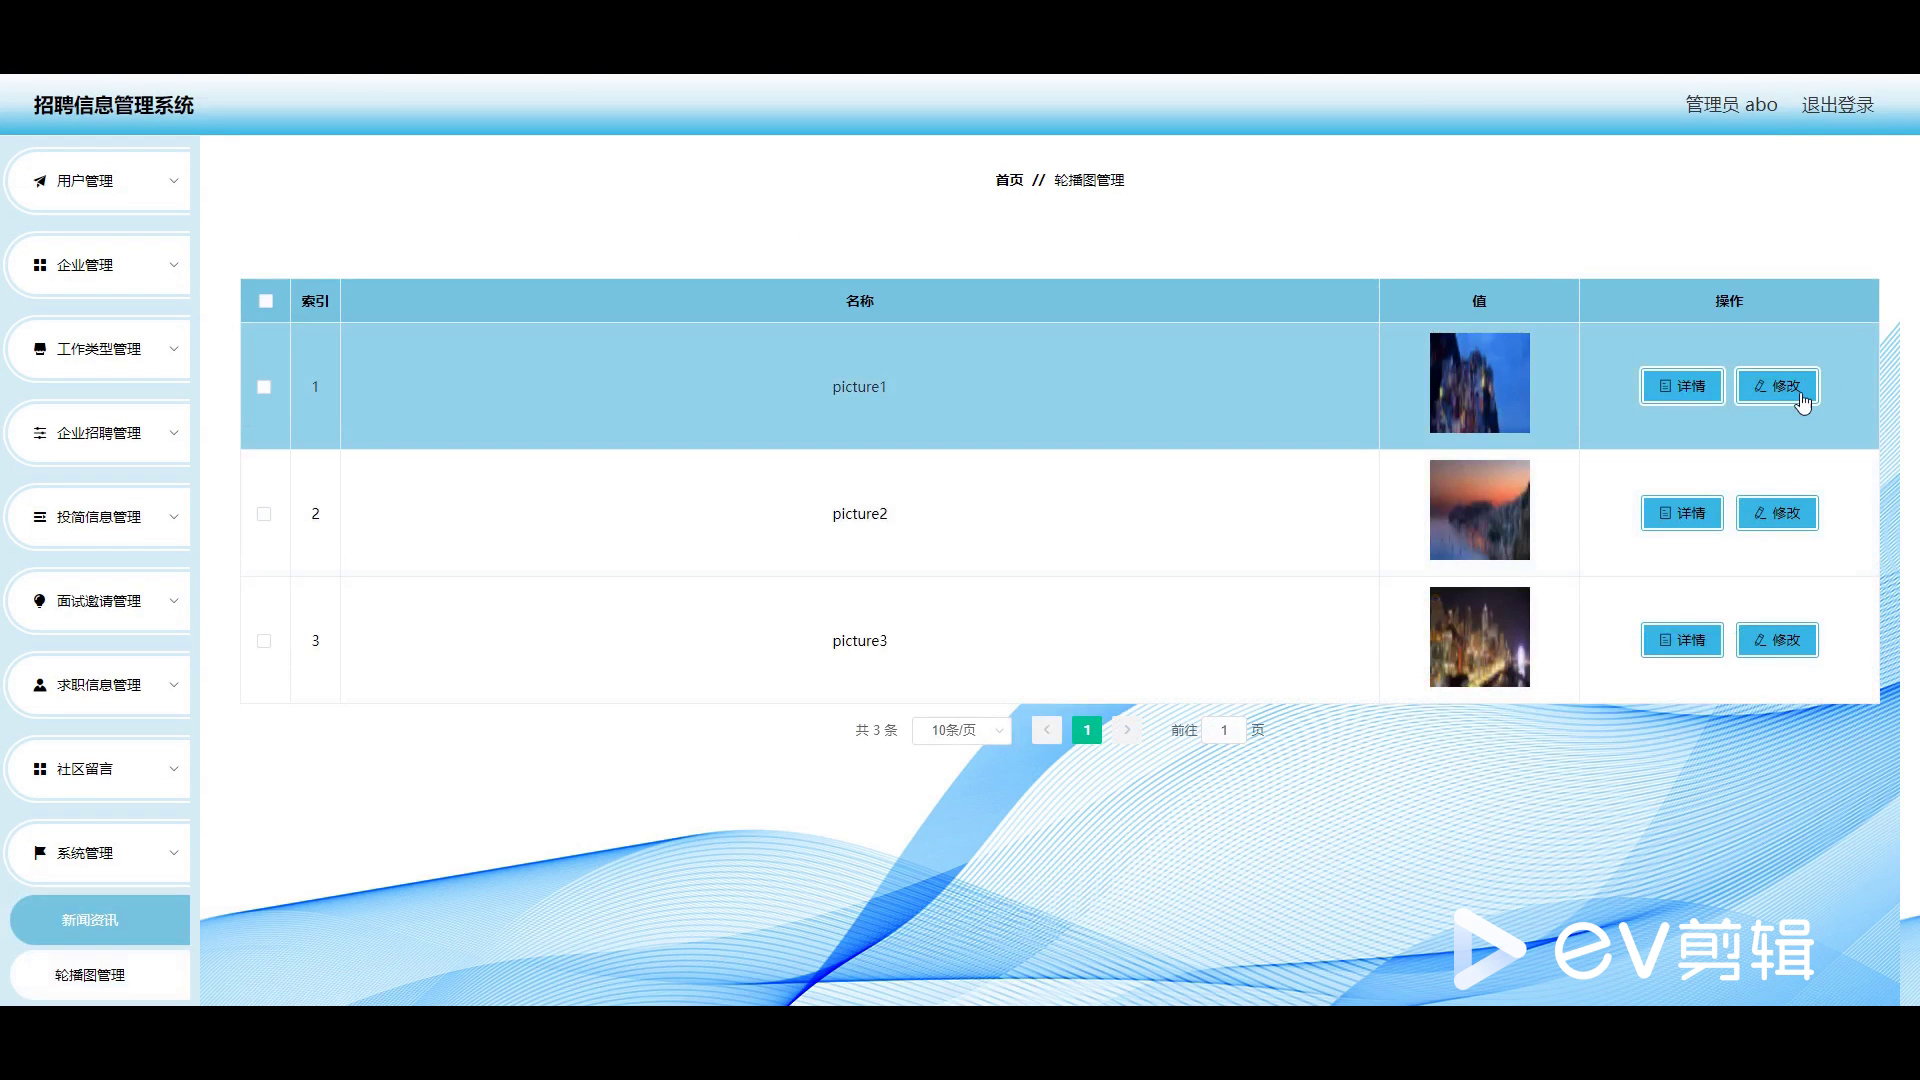
Task: Expand the 面试邀请管理 menu chevron
Action: tap(174, 601)
